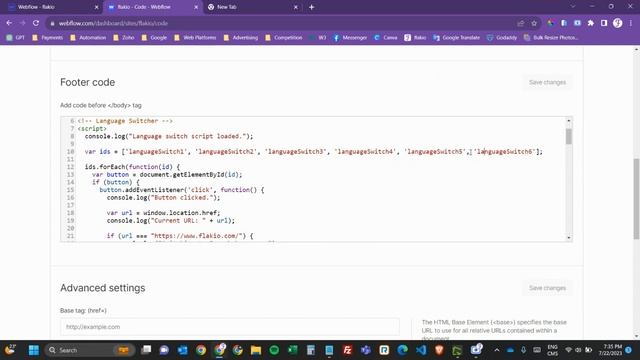
Task: Click the page vertical scrollbar thumb
Action: [x=636, y=199]
